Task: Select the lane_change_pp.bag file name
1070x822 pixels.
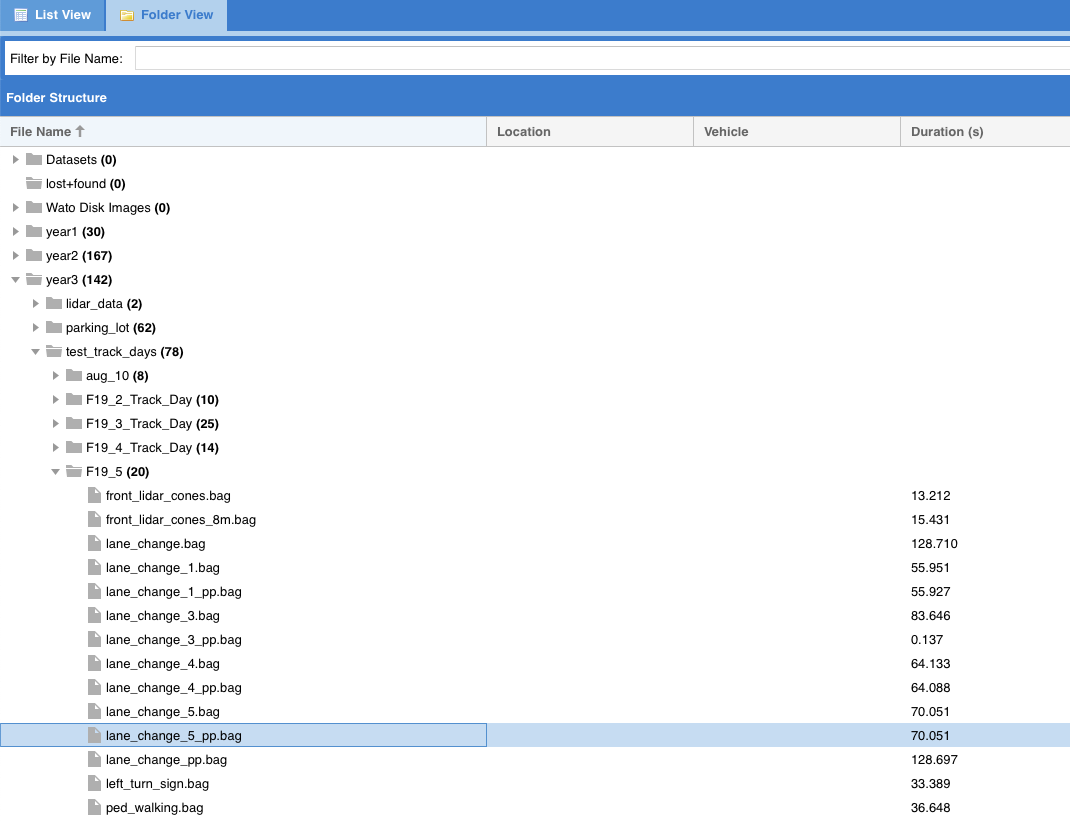Action: point(167,759)
